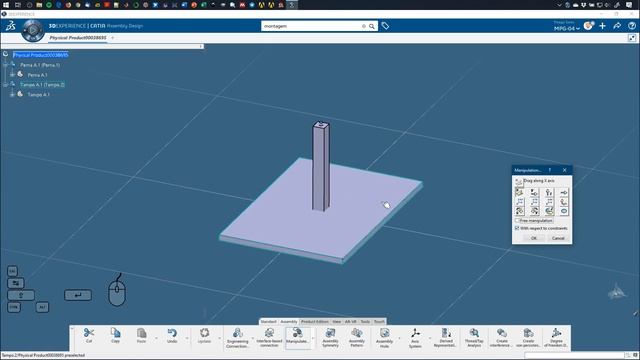The height and width of the screenshot is (360, 640).
Task: Open the tag icon next to the search bar
Action: pos(385,26)
